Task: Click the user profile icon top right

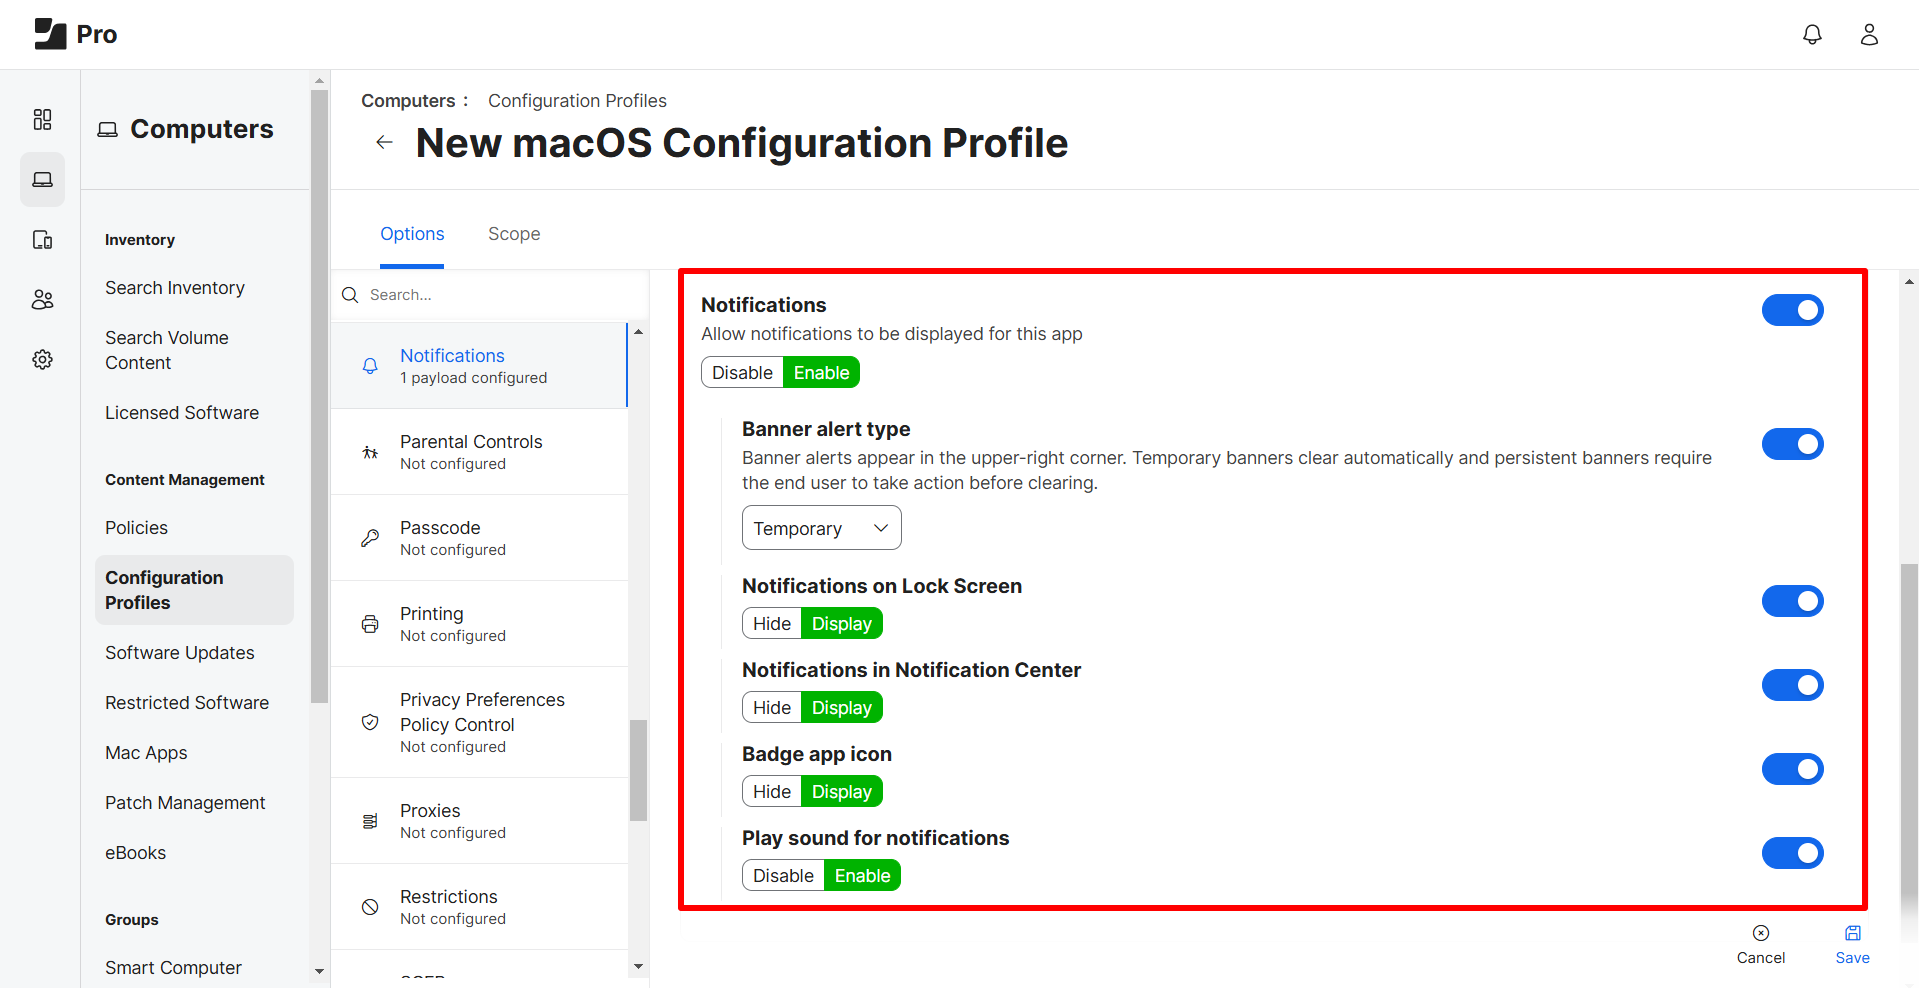Action: click(x=1870, y=33)
